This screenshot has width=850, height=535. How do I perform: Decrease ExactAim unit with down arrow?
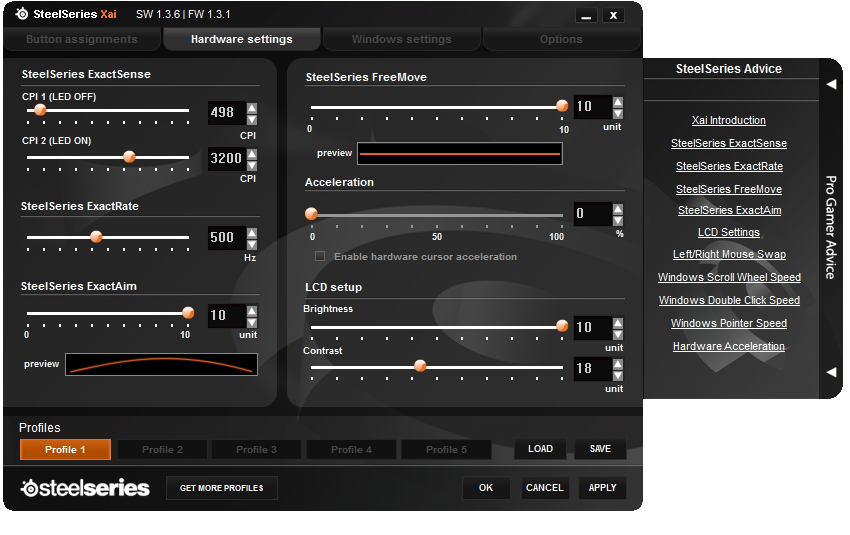click(252, 321)
